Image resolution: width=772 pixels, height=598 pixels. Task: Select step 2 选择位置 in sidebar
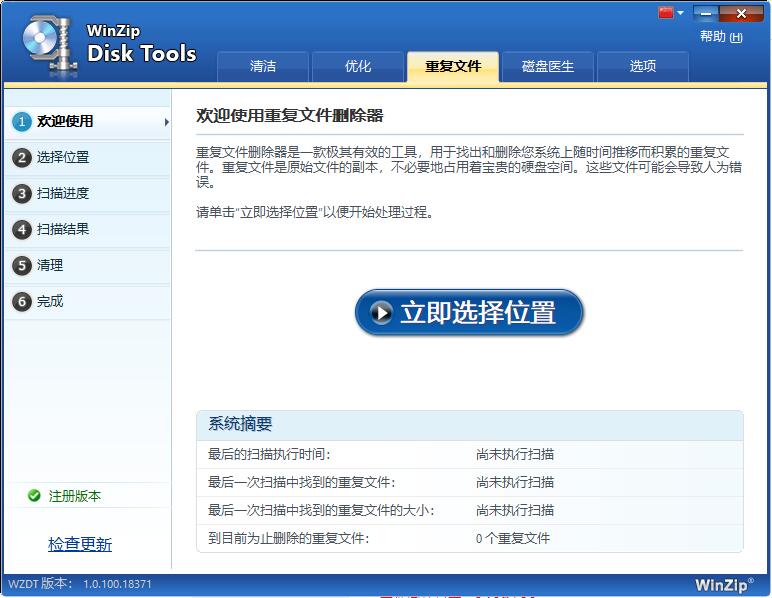[x=88, y=157]
